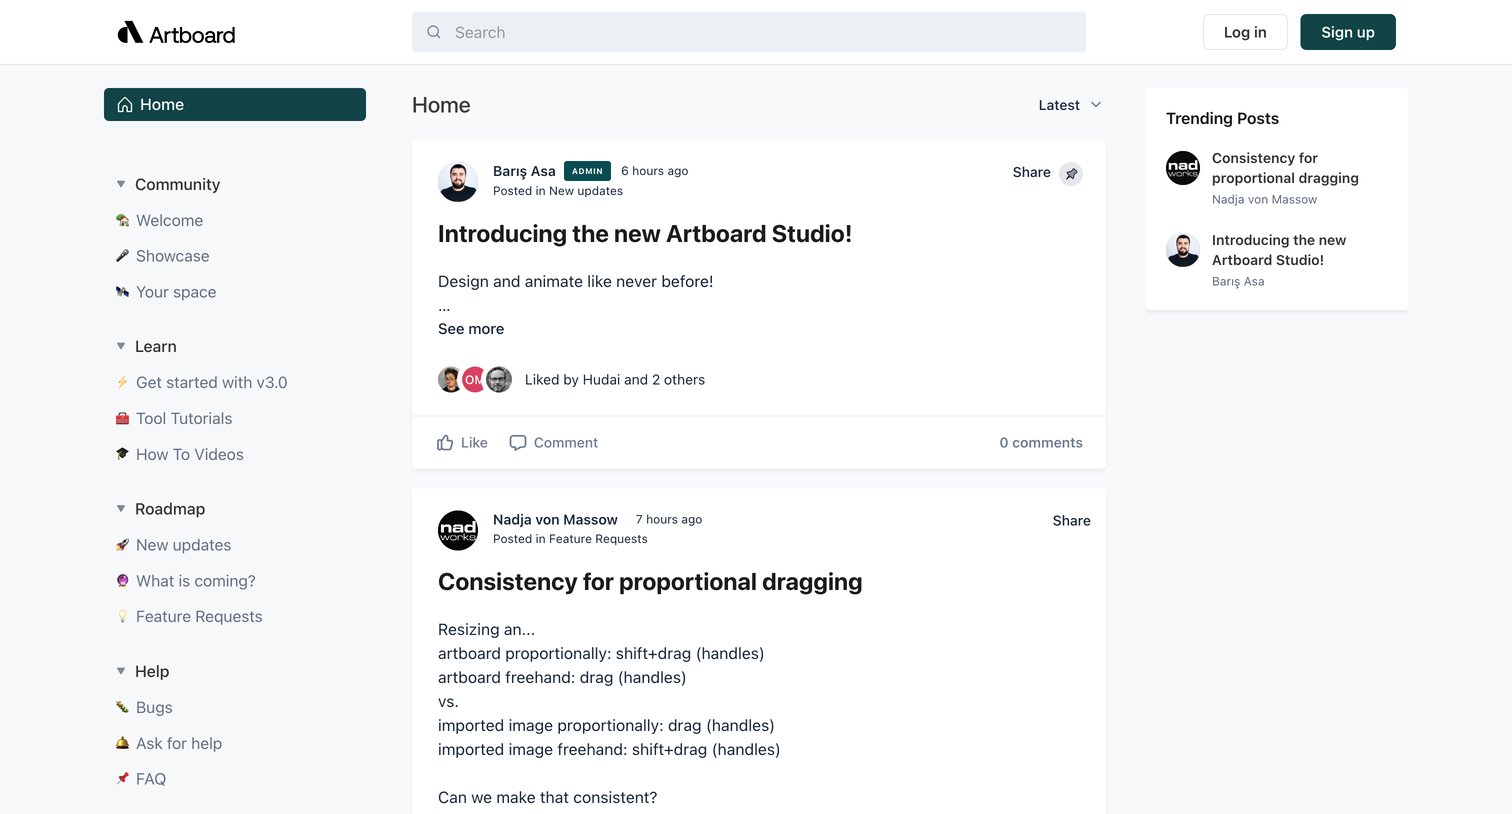Click the Search input field
Screen dimensions: 1512x814
tap(749, 32)
